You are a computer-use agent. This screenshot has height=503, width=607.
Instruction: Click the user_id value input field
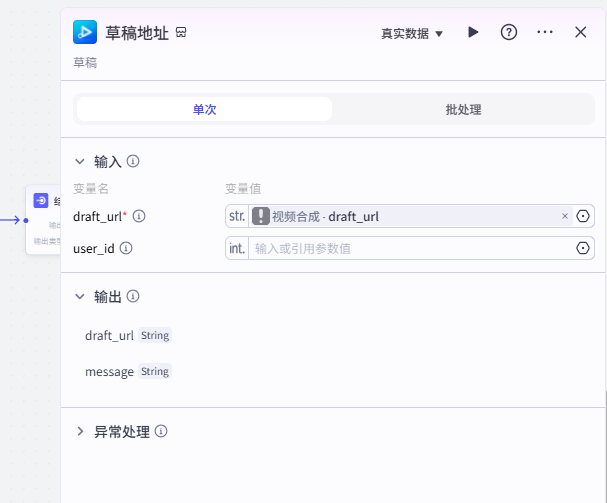click(x=412, y=248)
